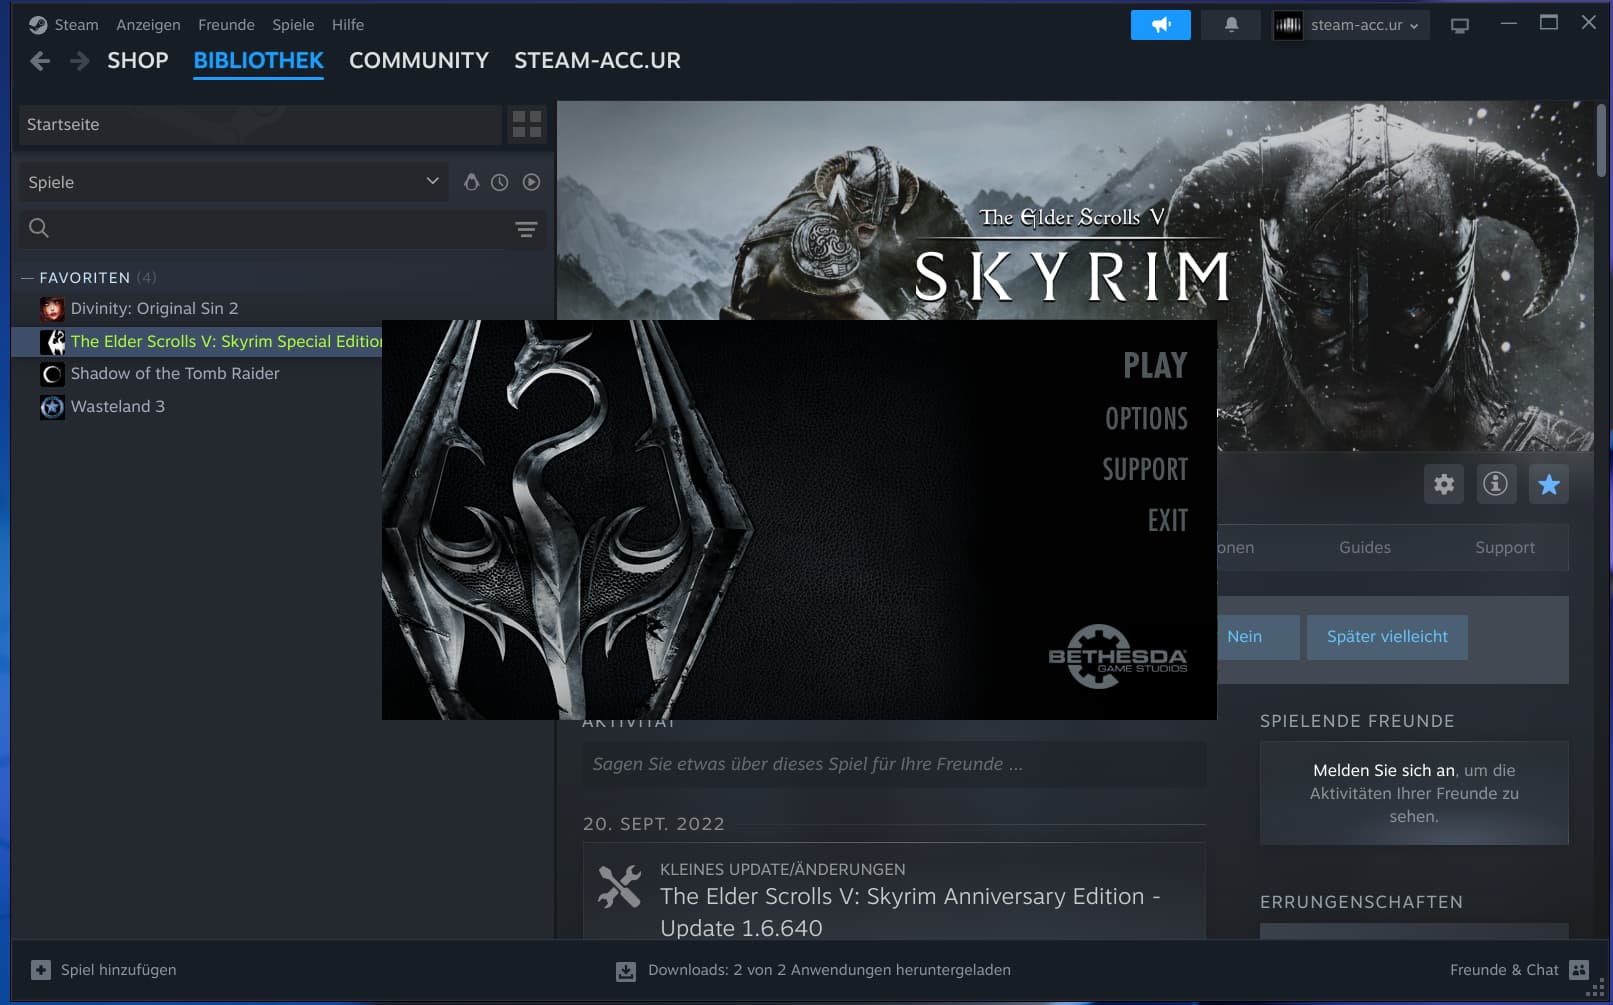The image size is (1613, 1005).
Task: Click EXIT in Skyrim launcher
Action: 1167,520
